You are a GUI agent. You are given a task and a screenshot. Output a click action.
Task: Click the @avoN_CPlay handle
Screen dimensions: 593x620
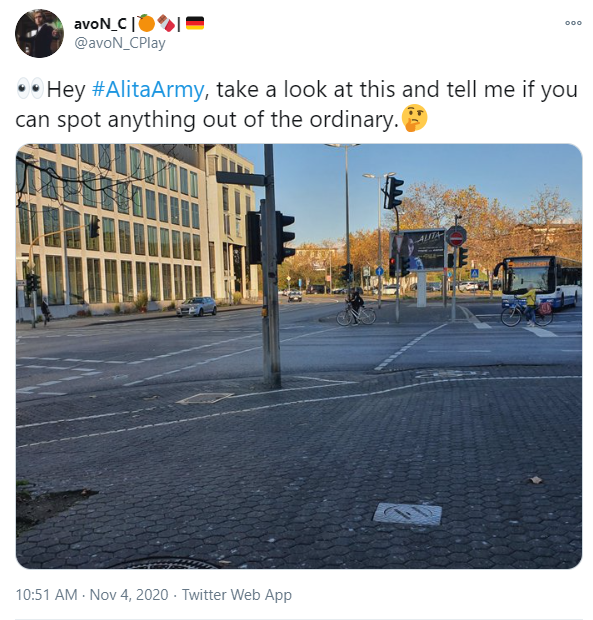pos(120,43)
